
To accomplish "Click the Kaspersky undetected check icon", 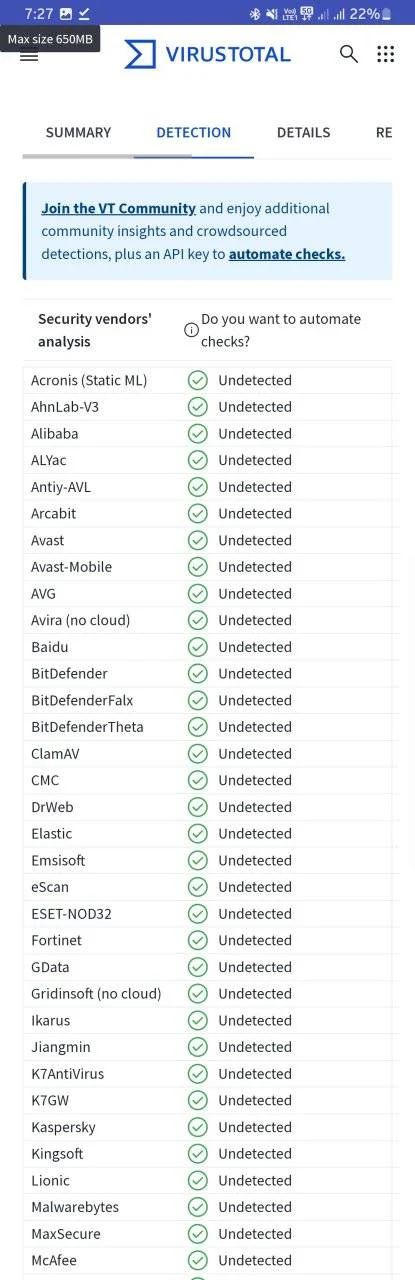I will pos(198,1127).
